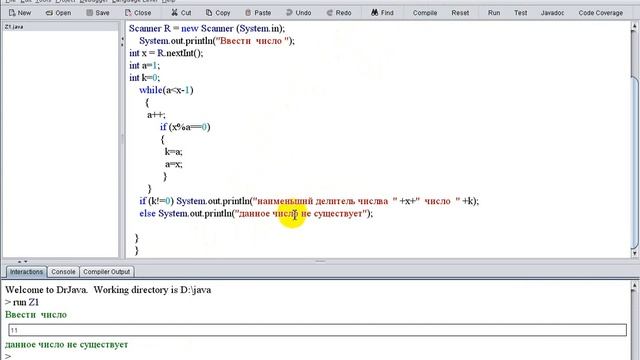Compile the program
The image size is (640, 360).
tap(425, 13)
